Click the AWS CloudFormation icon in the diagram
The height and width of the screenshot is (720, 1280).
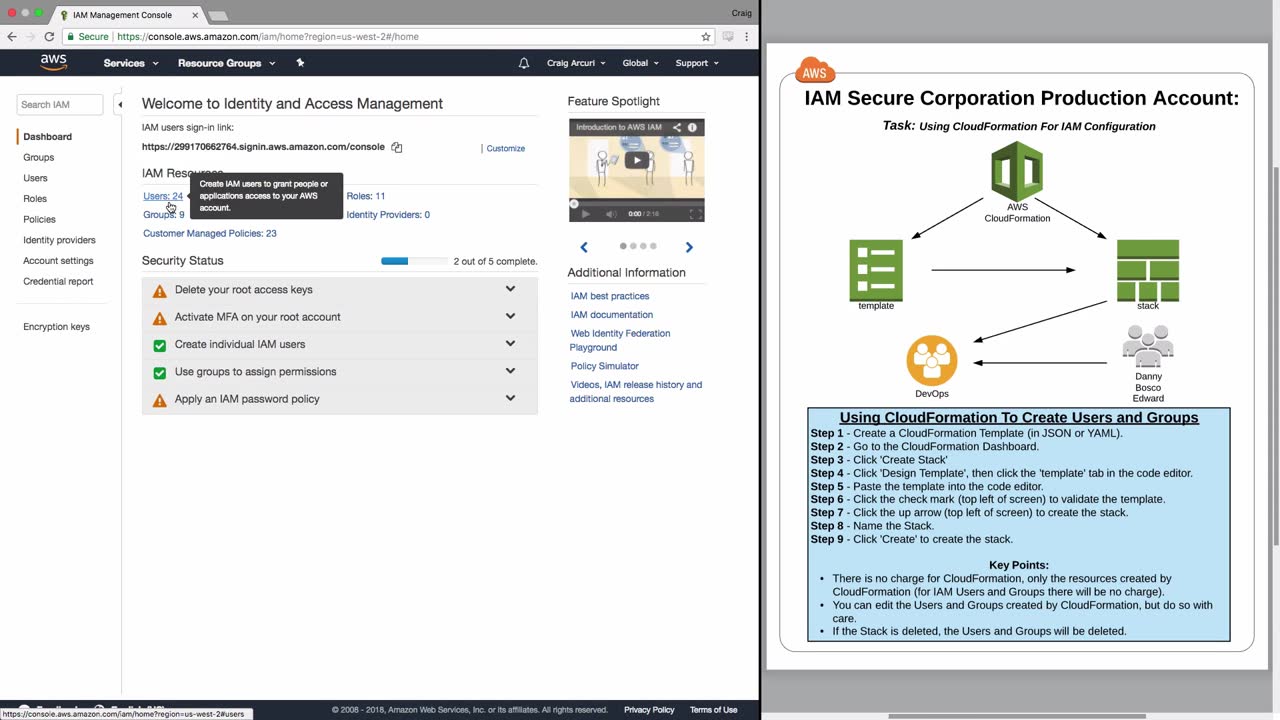point(1017,171)
